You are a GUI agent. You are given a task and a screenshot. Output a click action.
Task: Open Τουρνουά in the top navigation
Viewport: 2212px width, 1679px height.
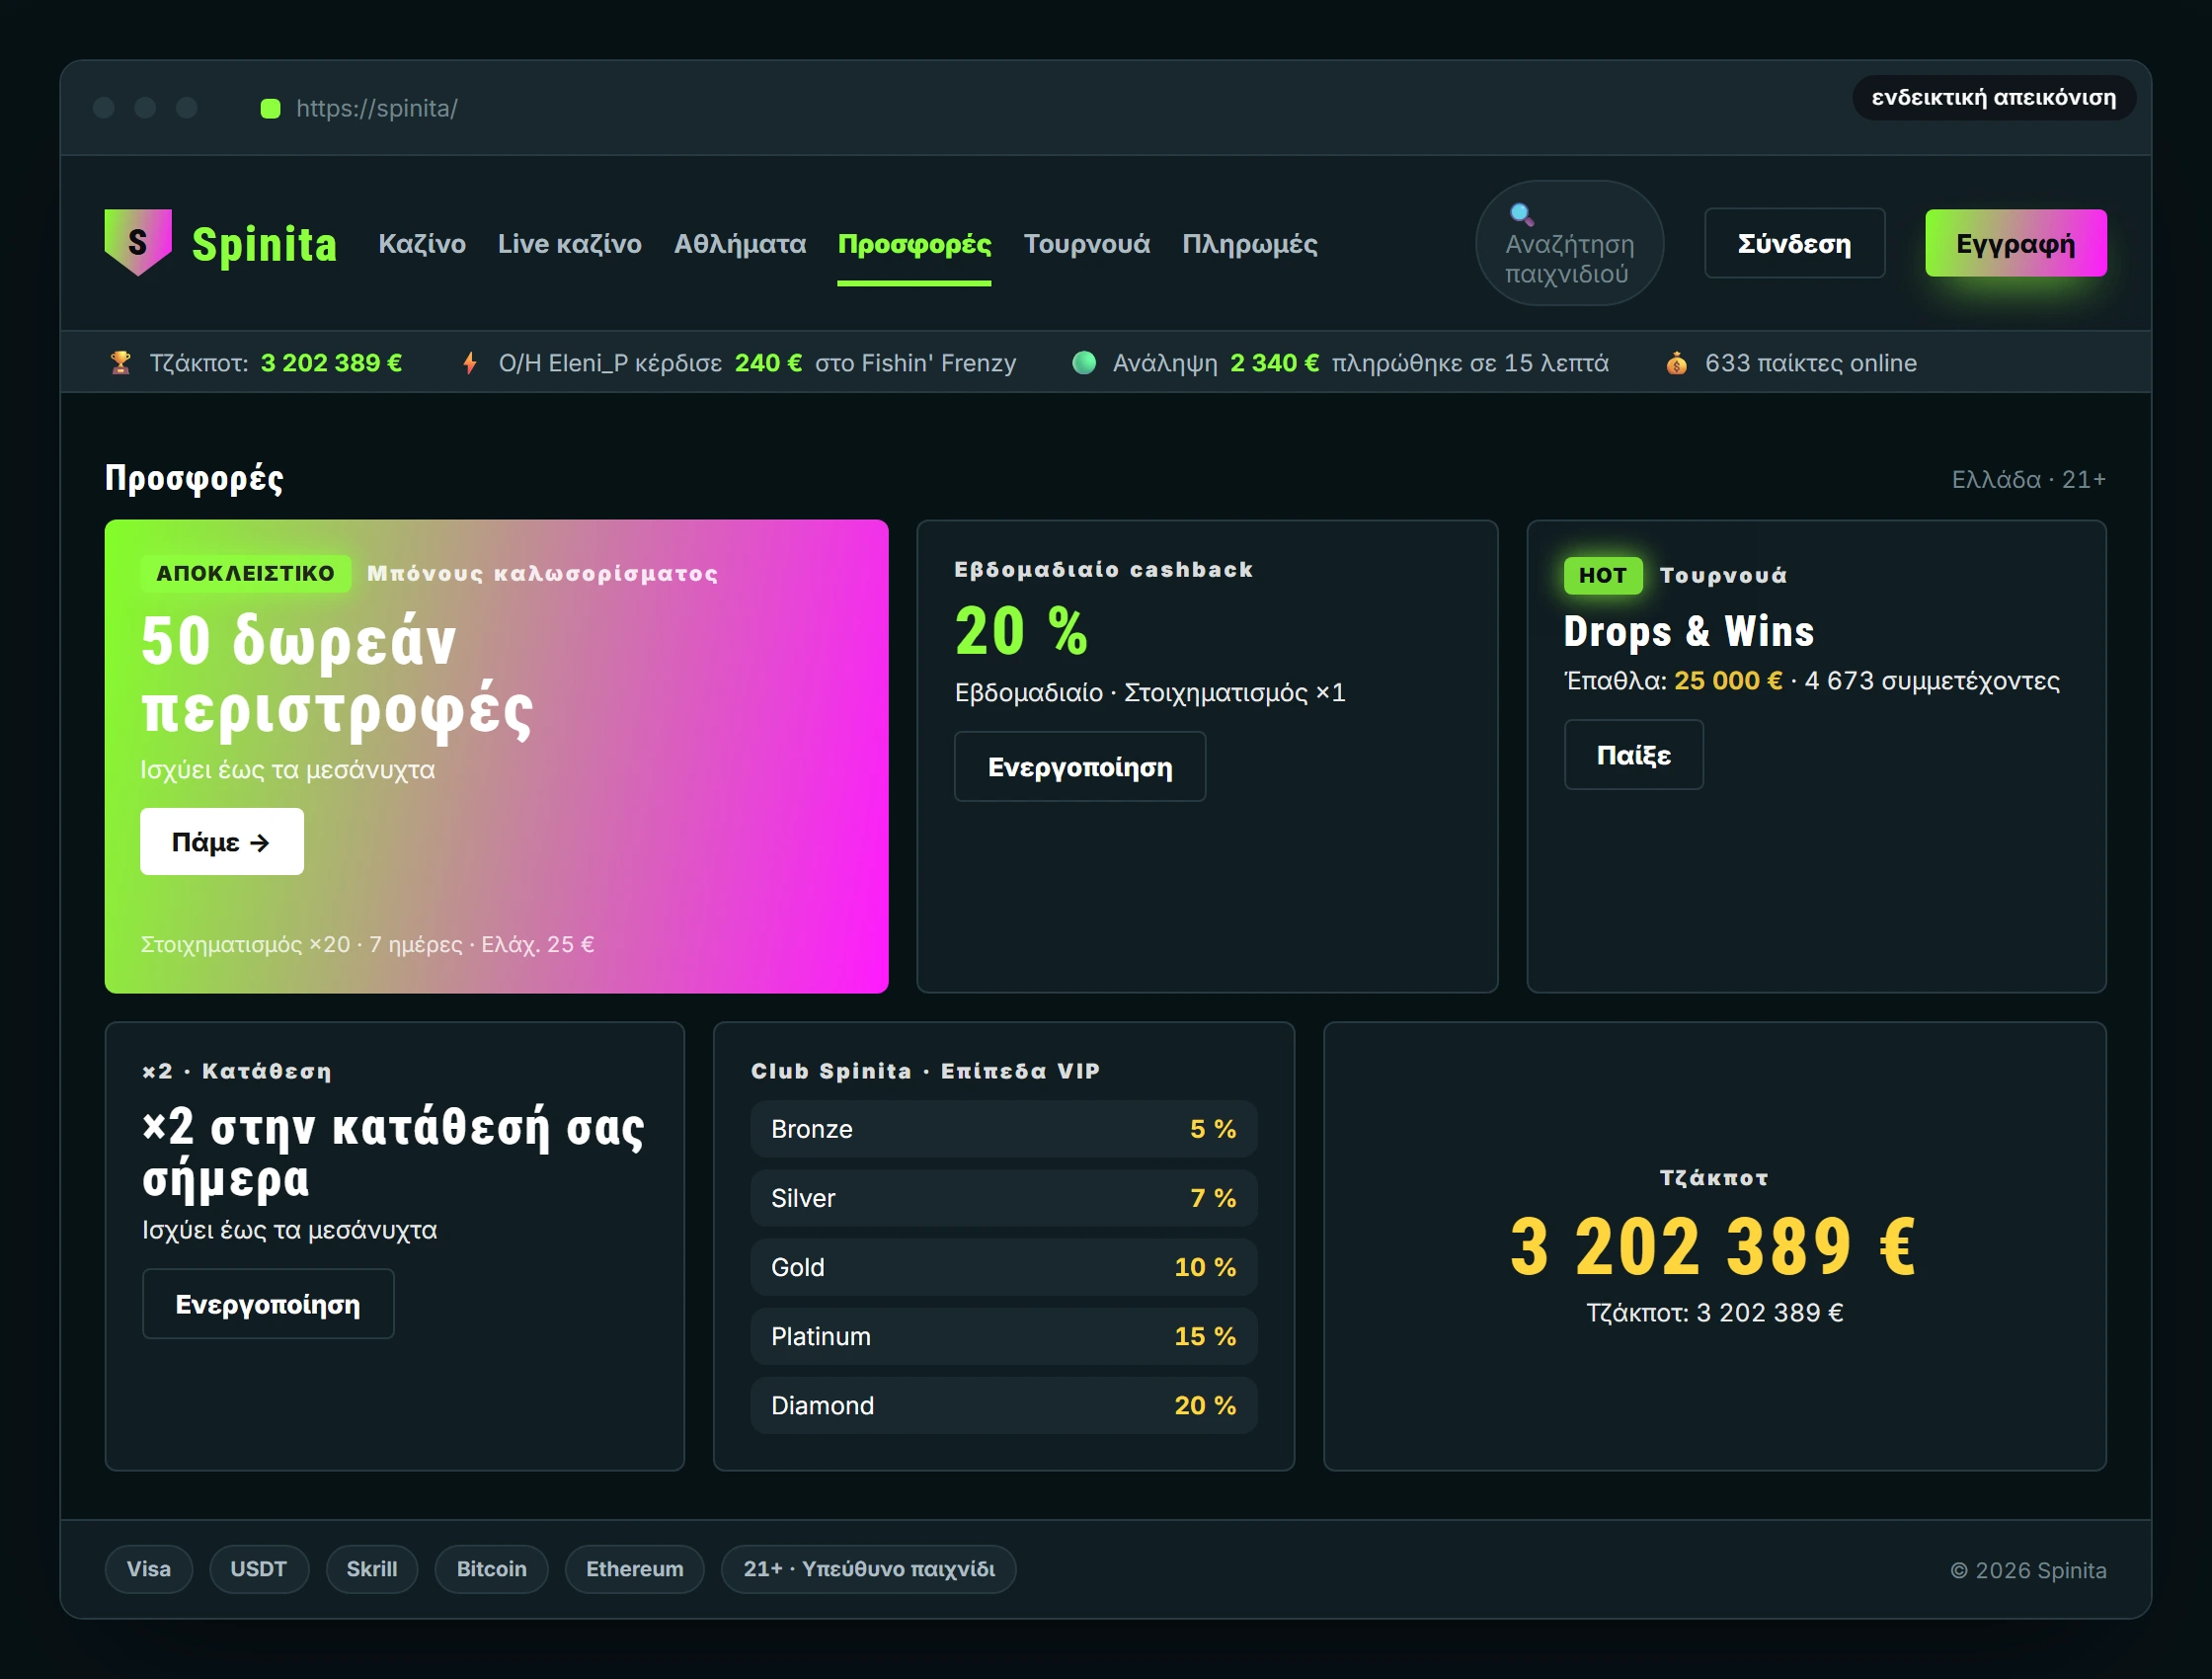pyautogui.click(x=1087, y=244)
